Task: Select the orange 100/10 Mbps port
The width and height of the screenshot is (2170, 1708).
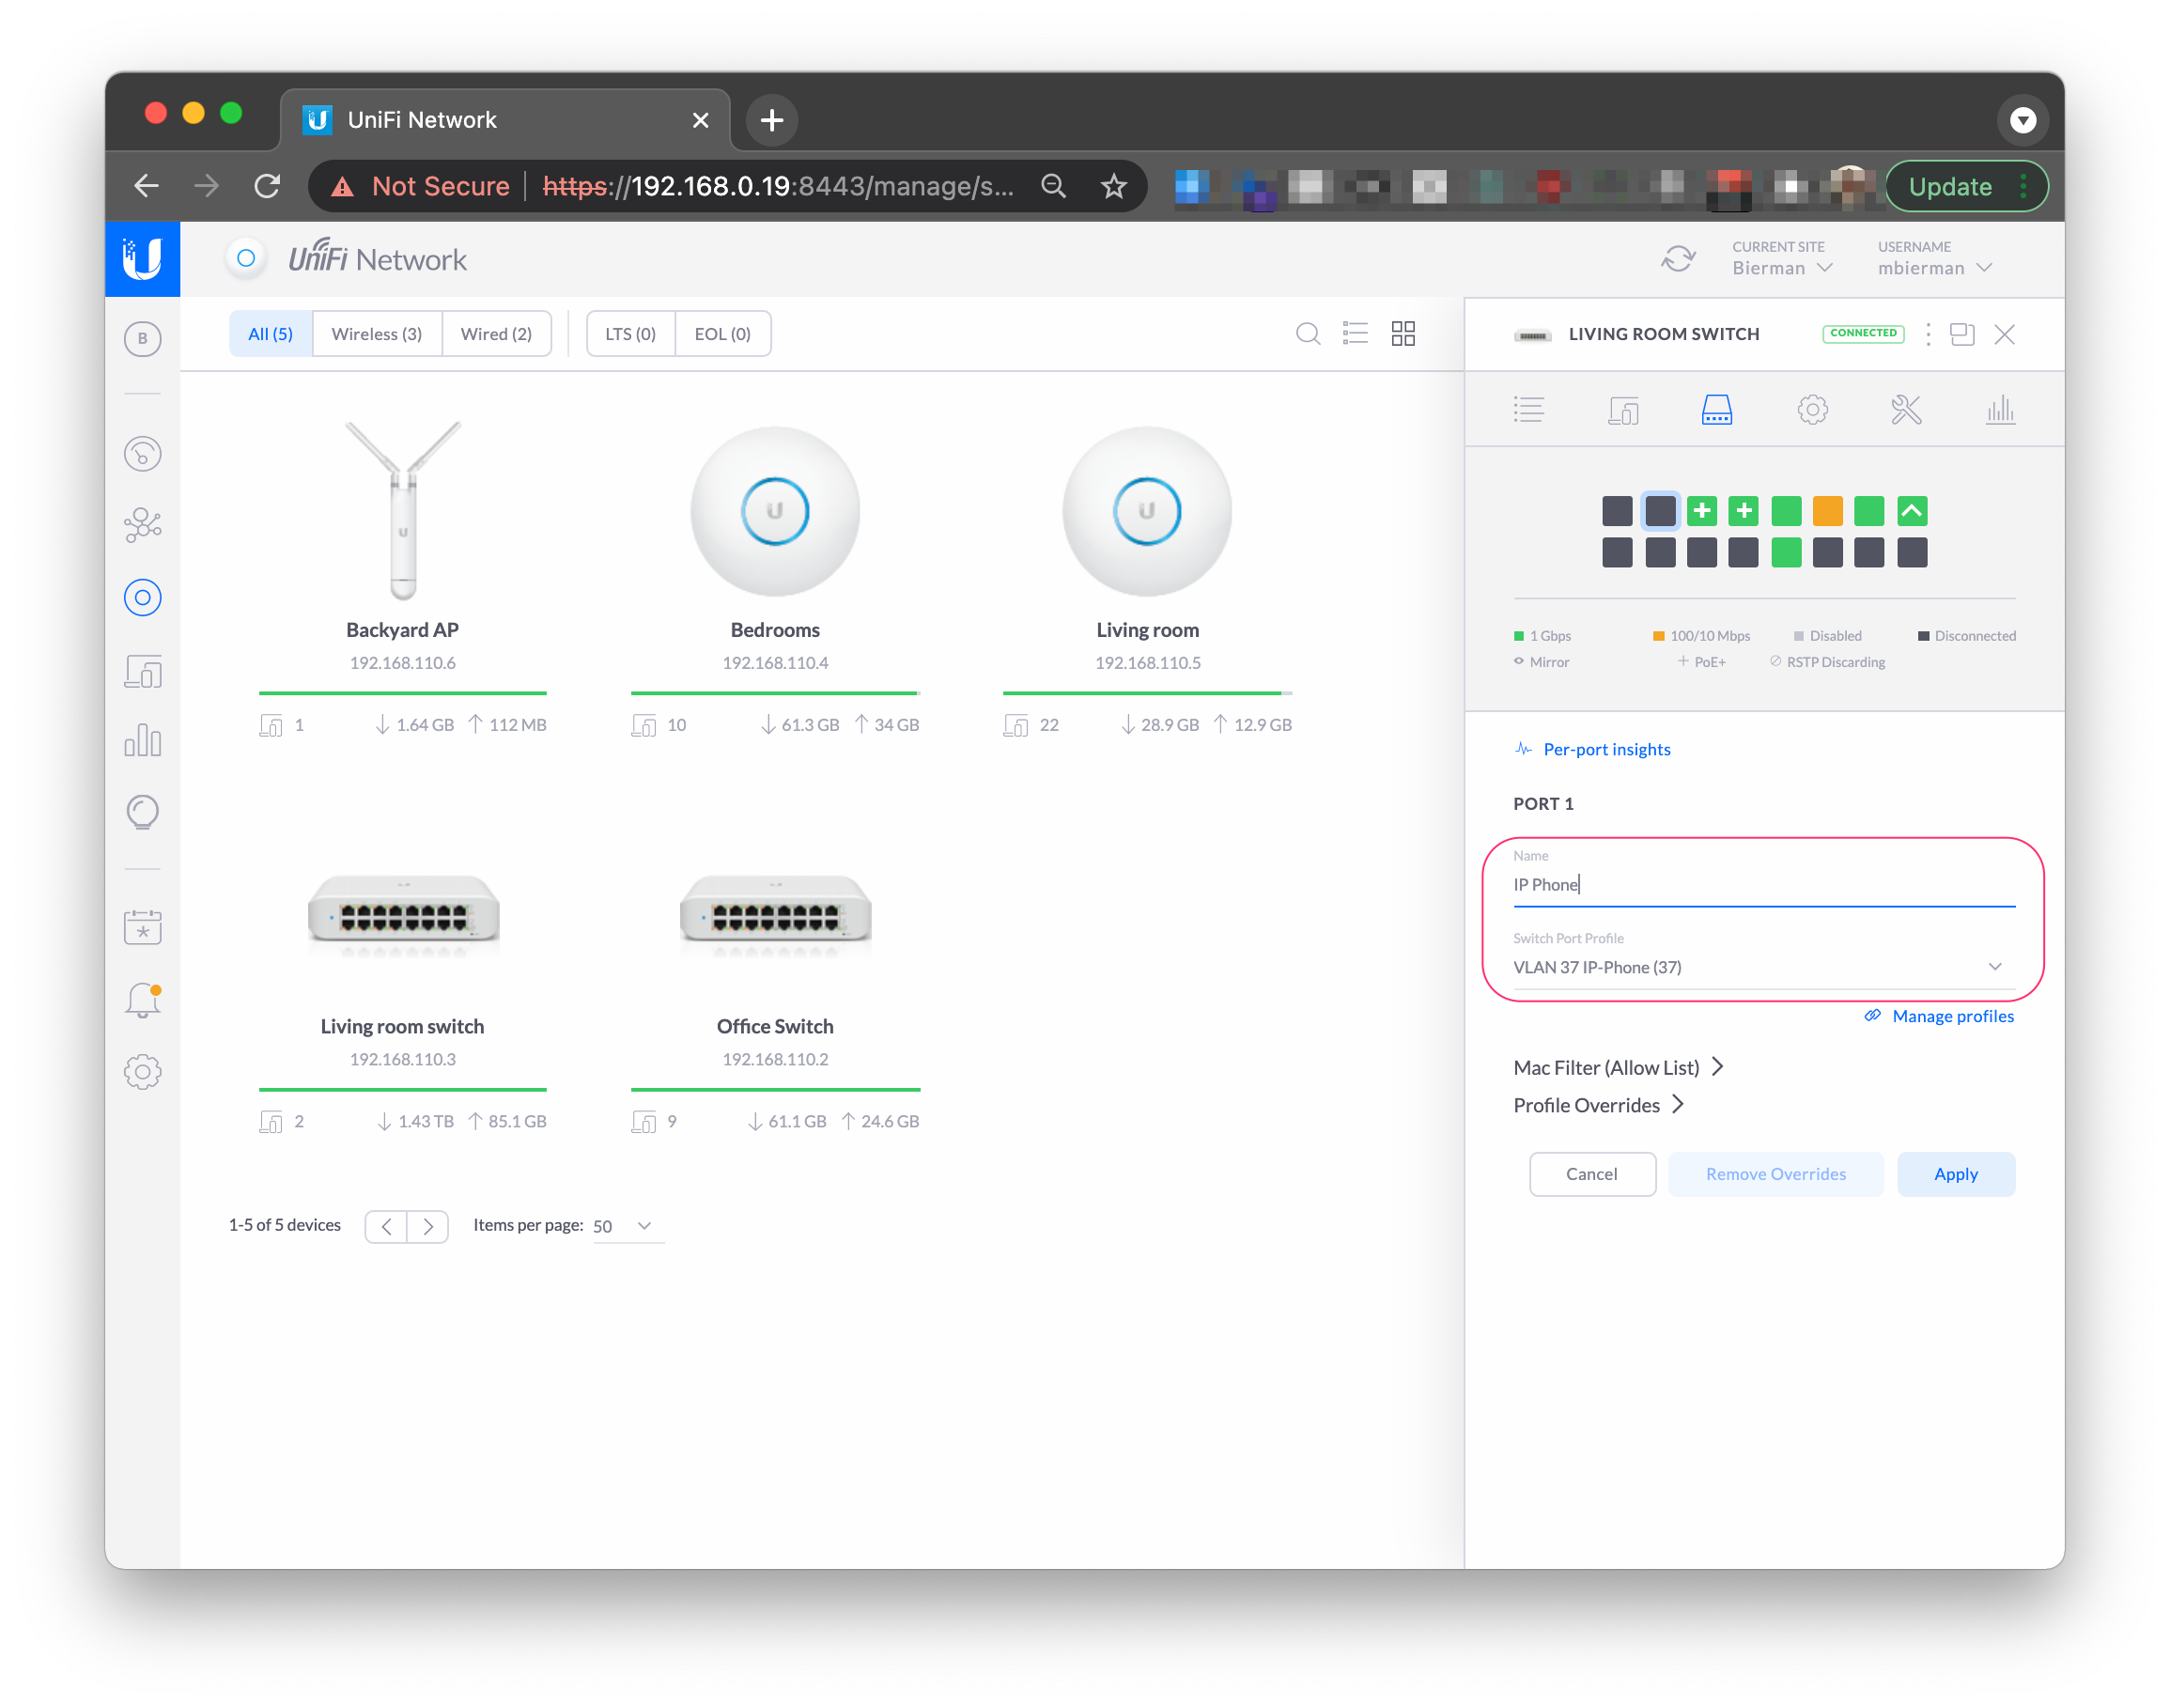Action: point(1827,511)
